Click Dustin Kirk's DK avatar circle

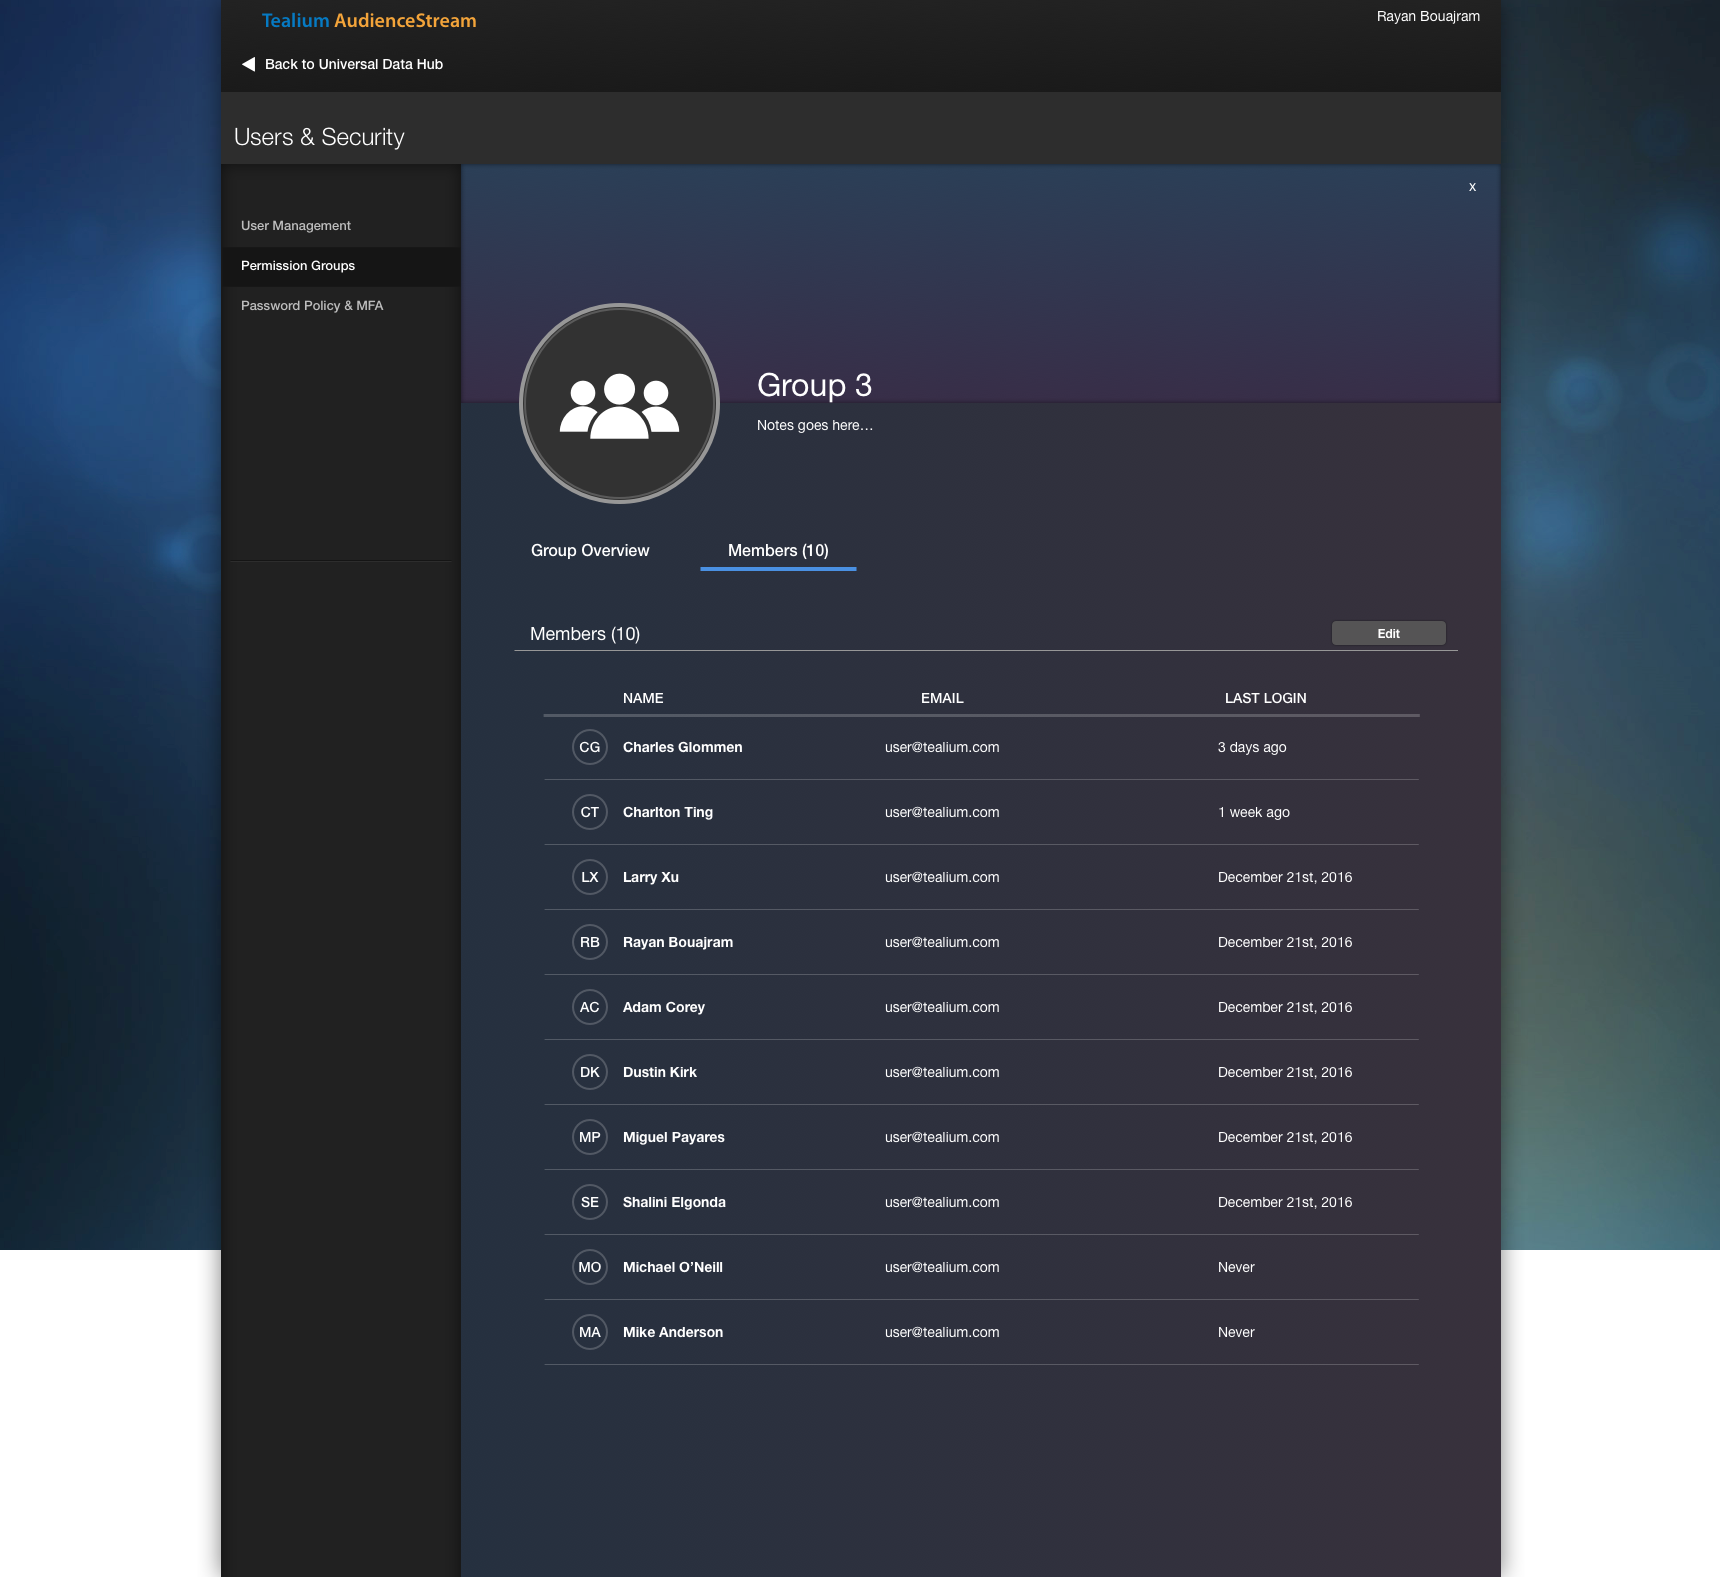coord(589,1071)
